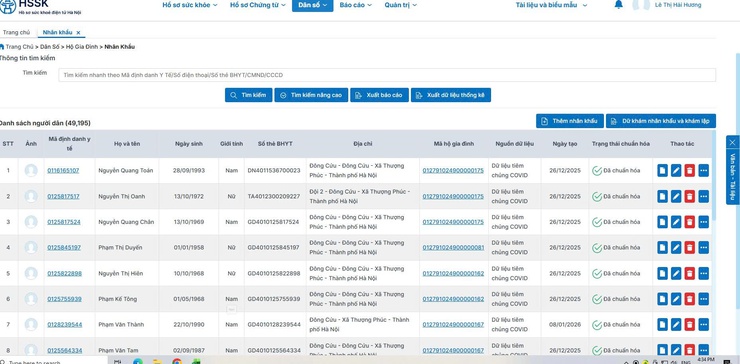This screenshot has width=740, height=364.
Task: Edit Phạm Thị Duyến's row with pencil icon
Action: click(676, 247)
